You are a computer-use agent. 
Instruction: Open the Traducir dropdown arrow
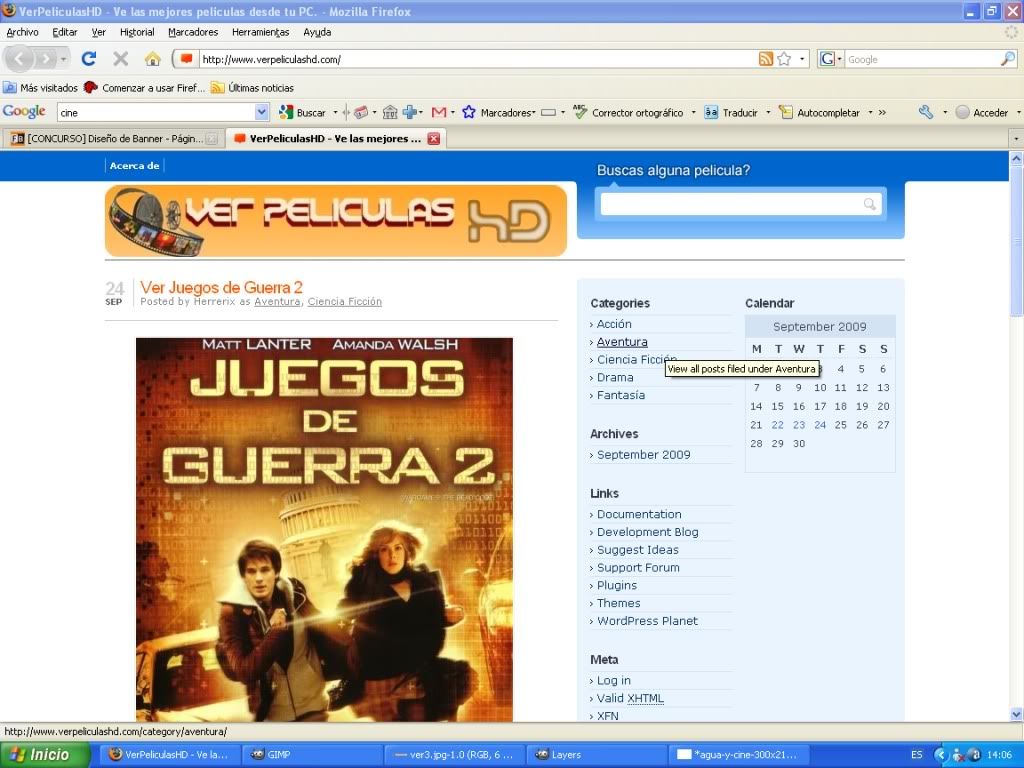(768, 112)
